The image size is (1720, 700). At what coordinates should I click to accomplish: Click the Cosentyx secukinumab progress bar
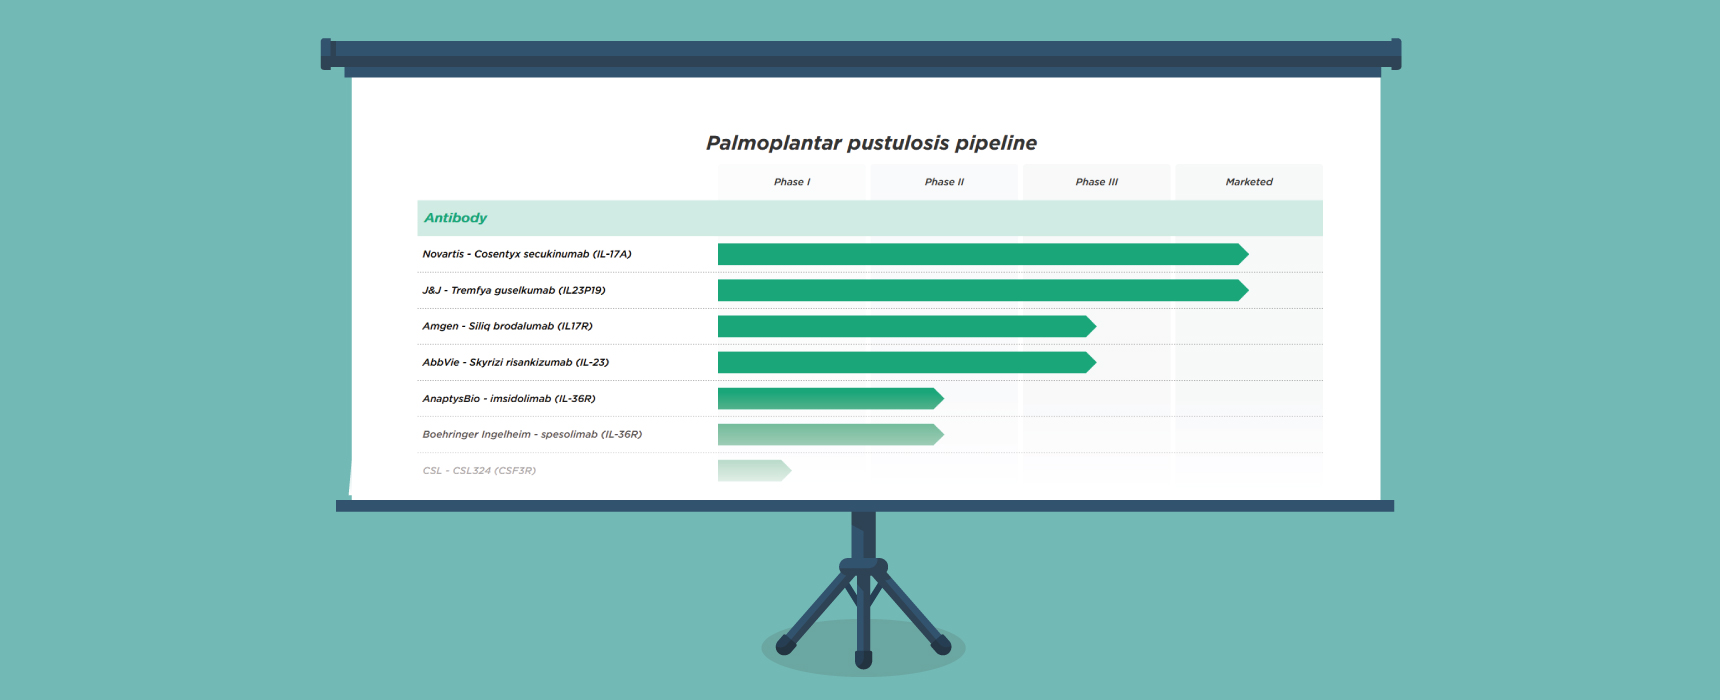tap(980, 254)
